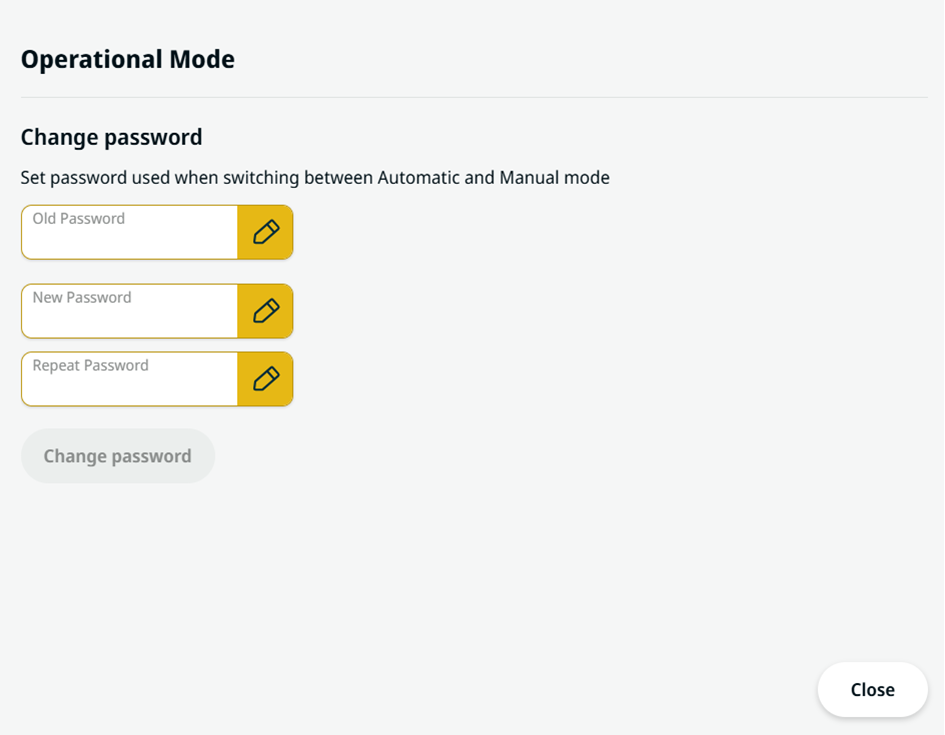This screenshot has height=735, width=945.
Task: Focus the Repeat Password input field
Action: coord(130,379)
